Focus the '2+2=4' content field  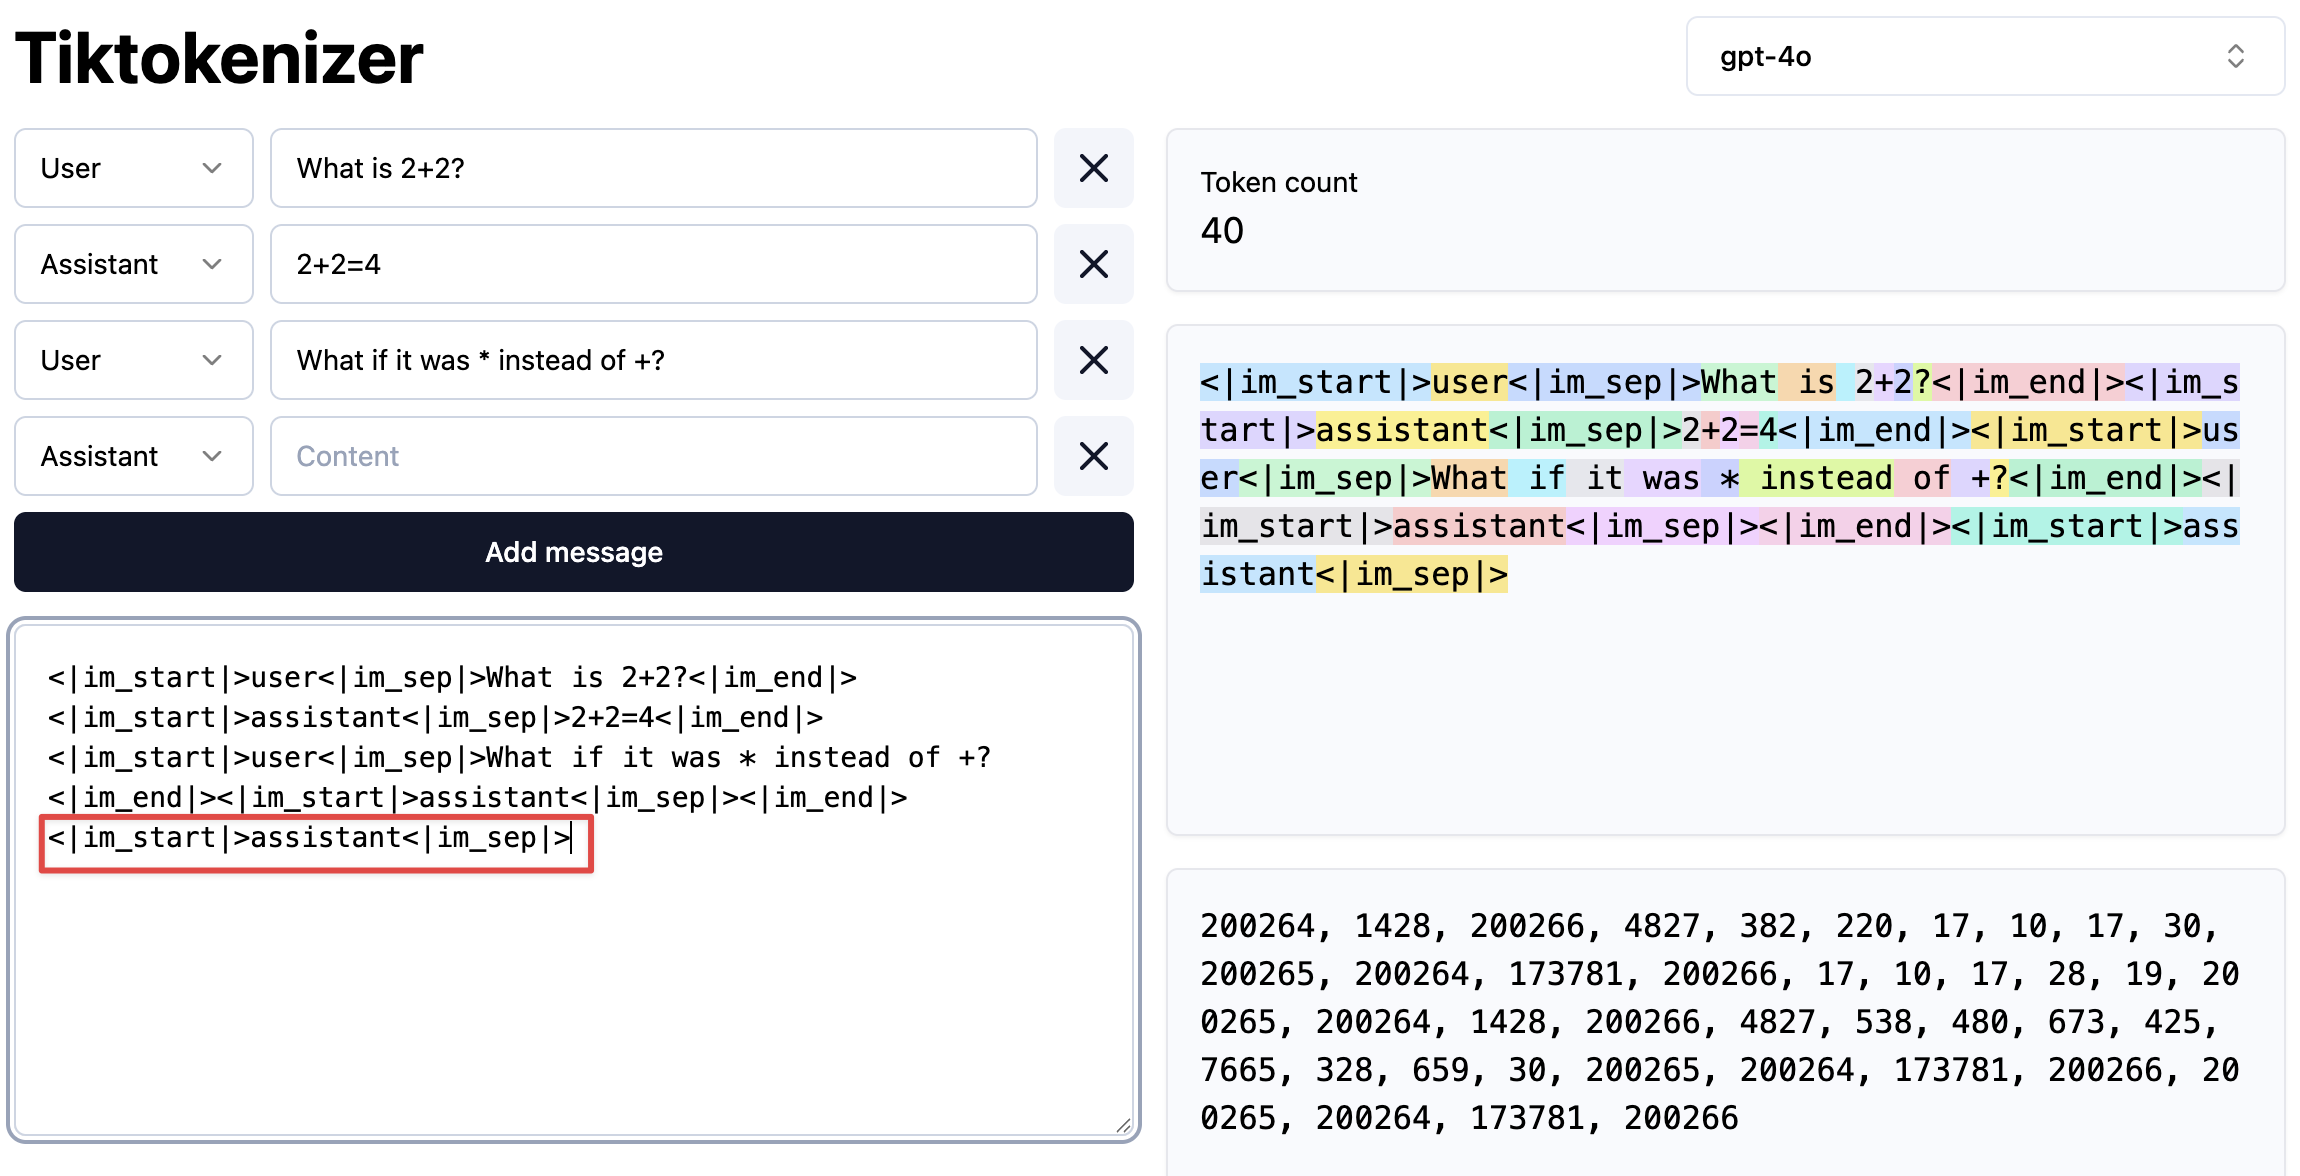click(x=653, y=264)
